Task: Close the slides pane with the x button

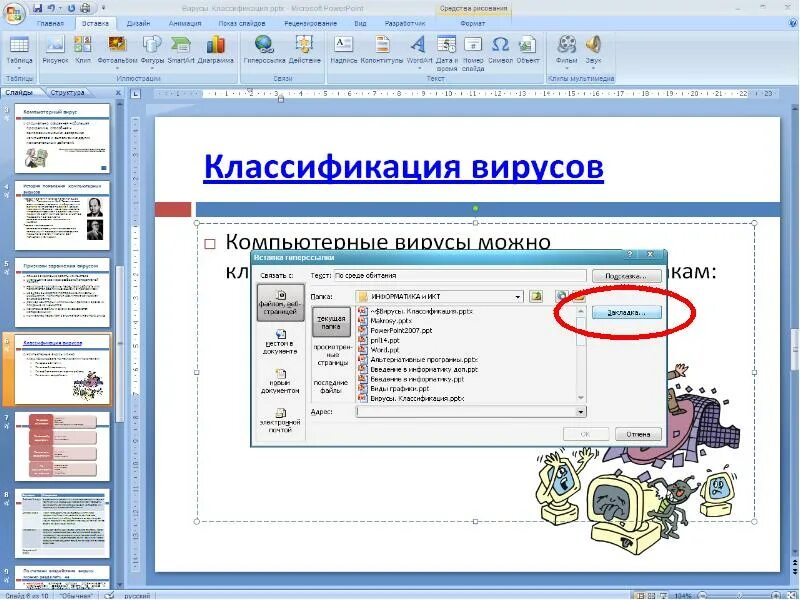Action: click(118, 93)
